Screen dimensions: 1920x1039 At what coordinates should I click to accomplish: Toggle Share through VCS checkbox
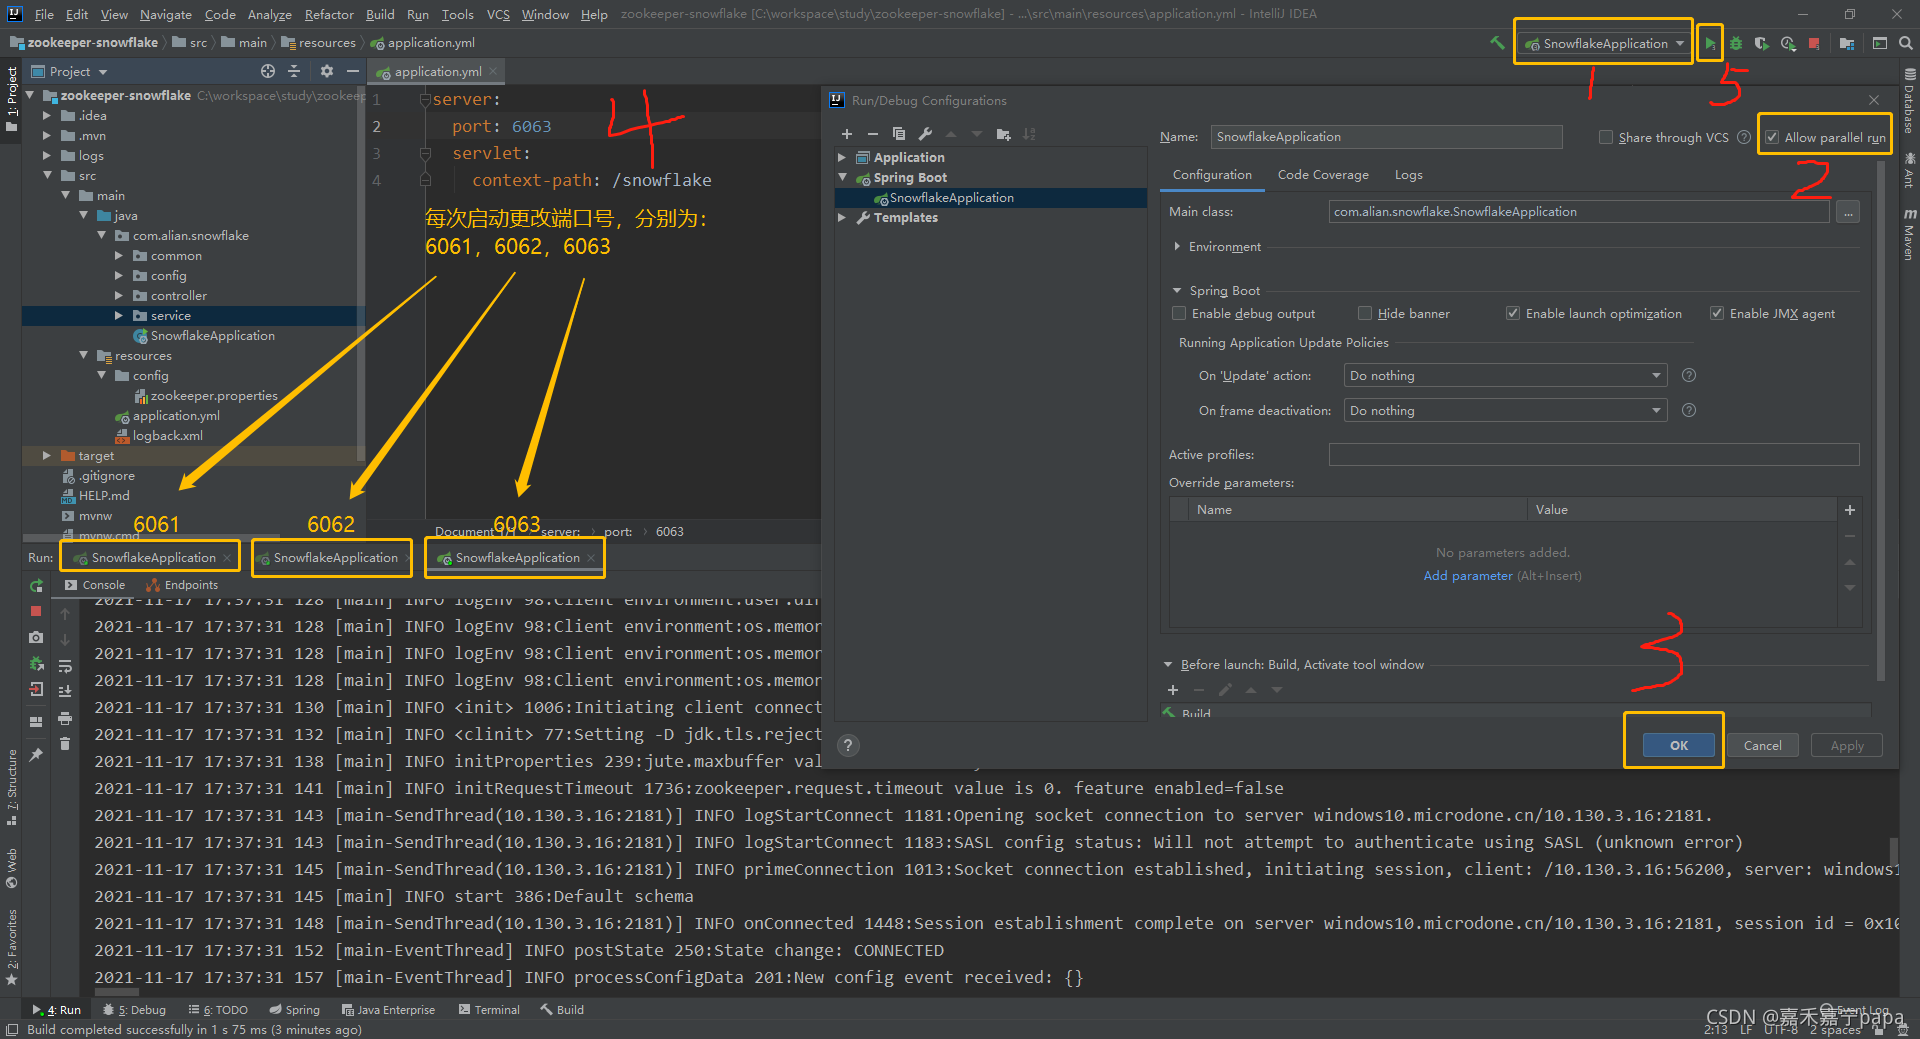pyautogui.click(x=1606, y=138)
